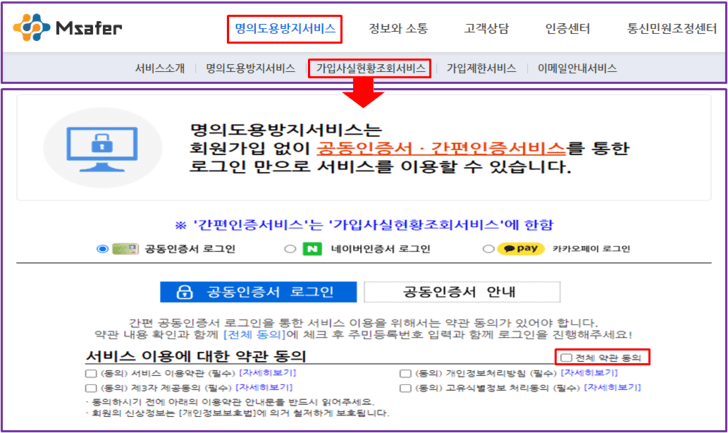The width and height of the screenshot is (728, 433).
Task: Open the 정보와 소통 menu
Action: 398,29
